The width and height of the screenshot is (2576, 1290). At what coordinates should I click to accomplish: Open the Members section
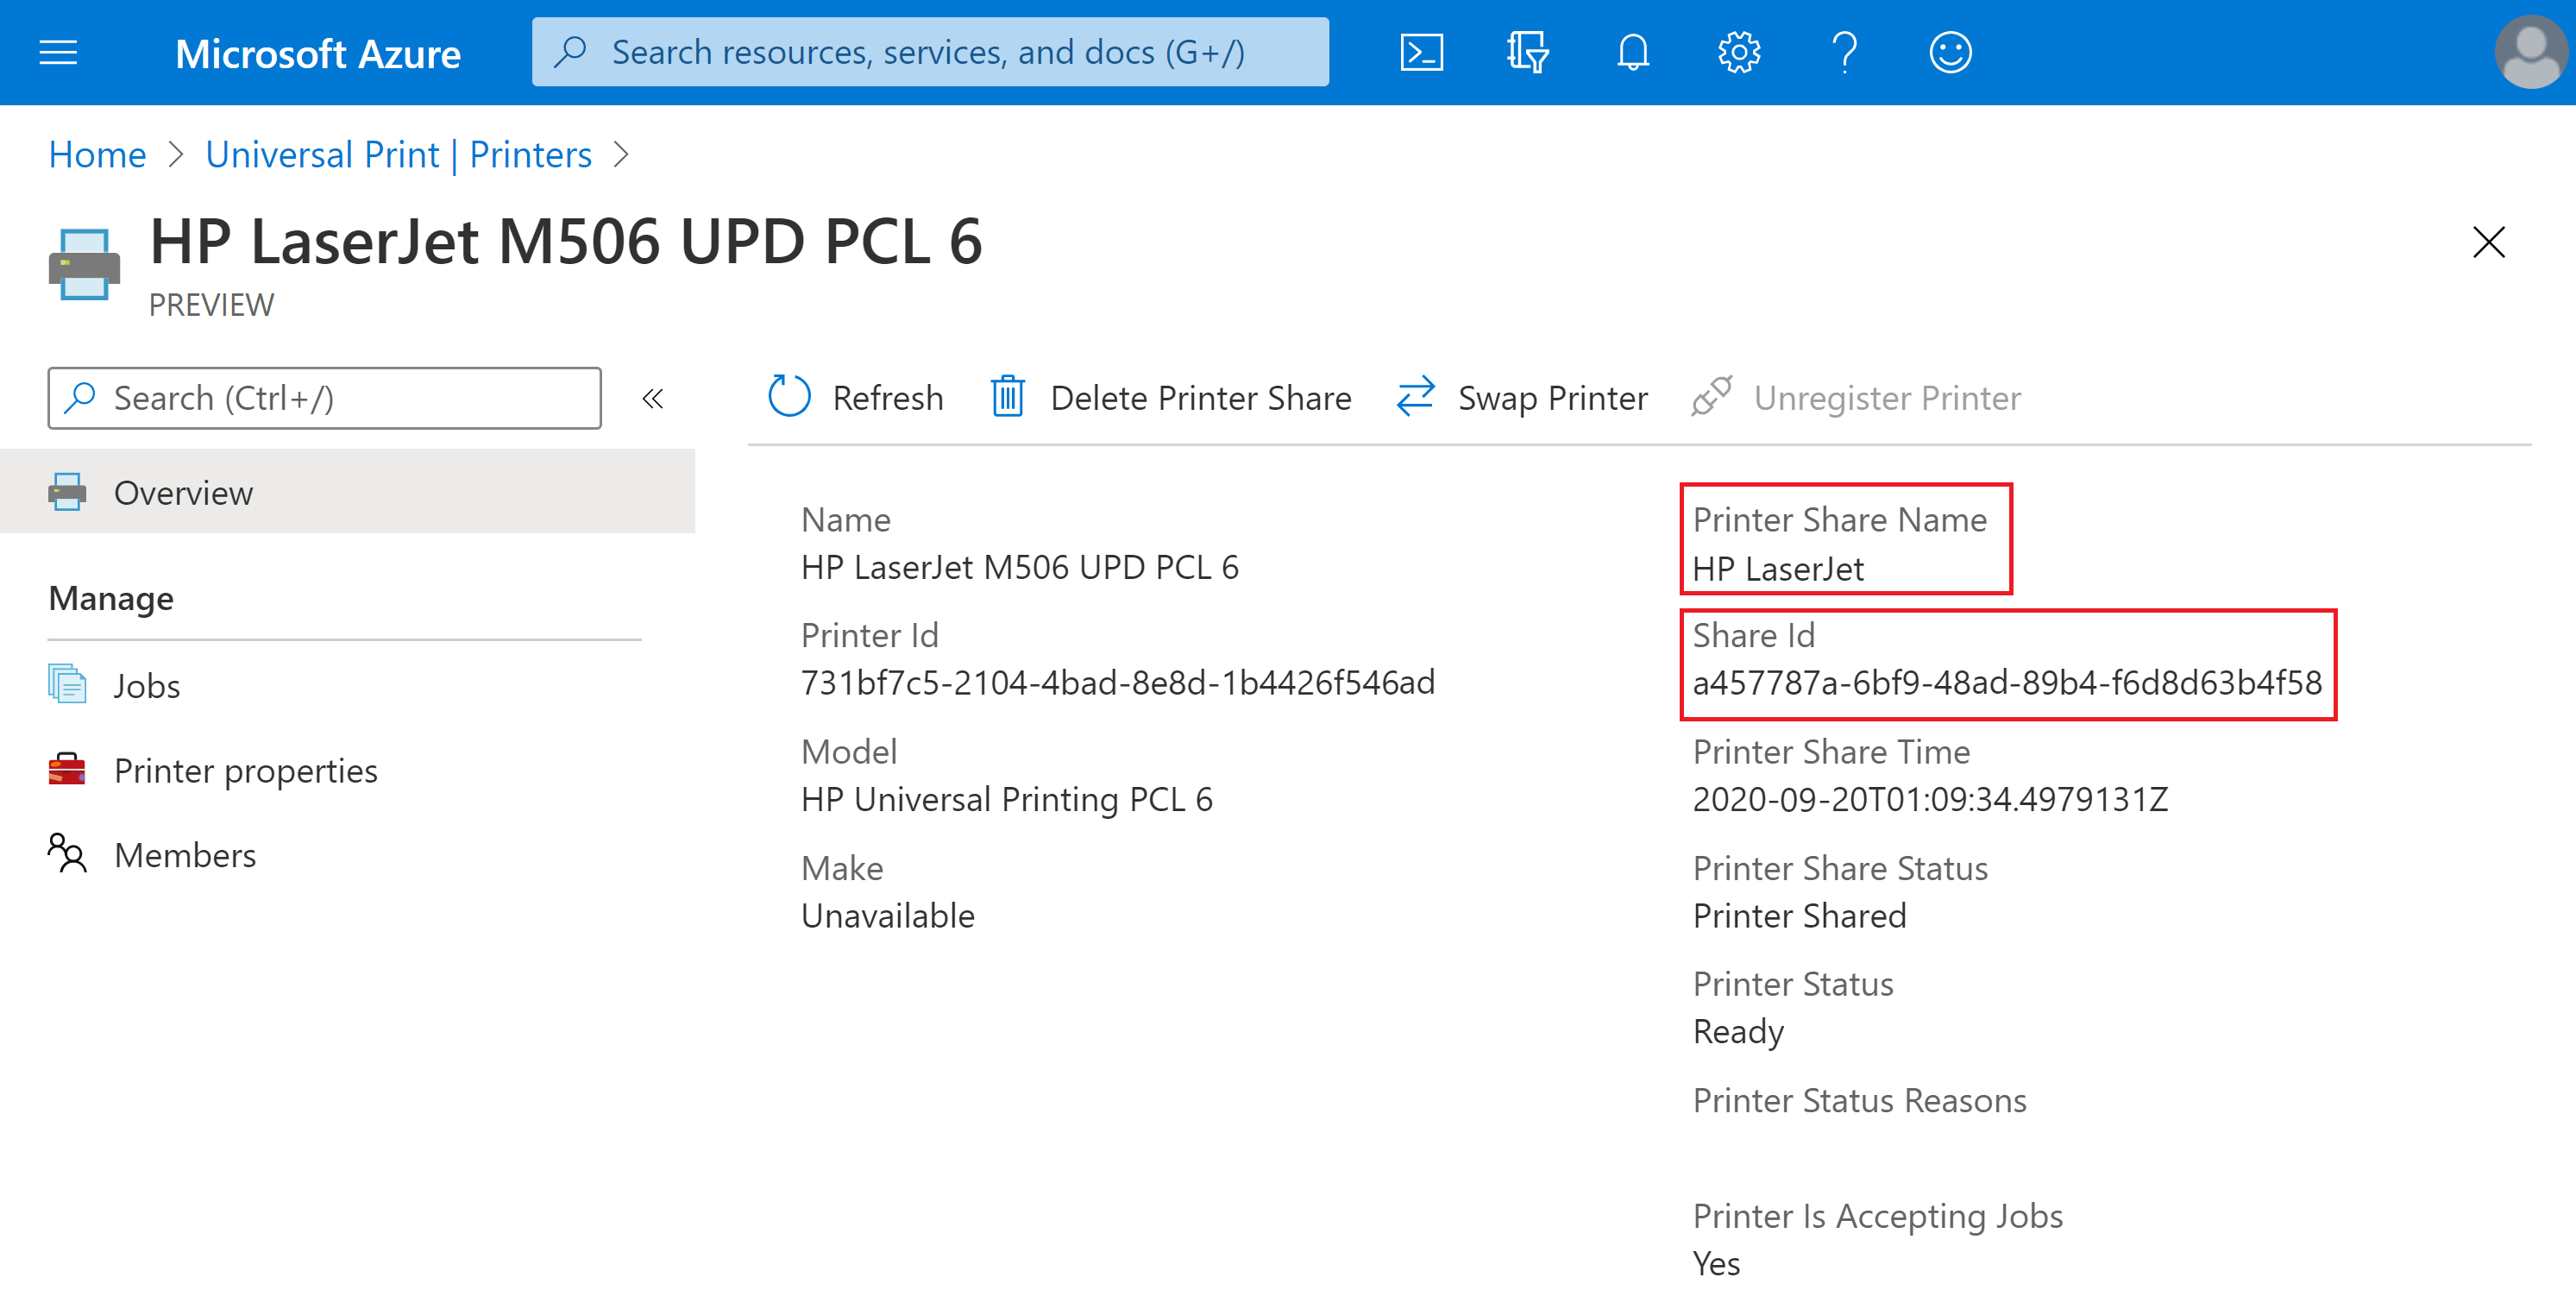[185, 855]
